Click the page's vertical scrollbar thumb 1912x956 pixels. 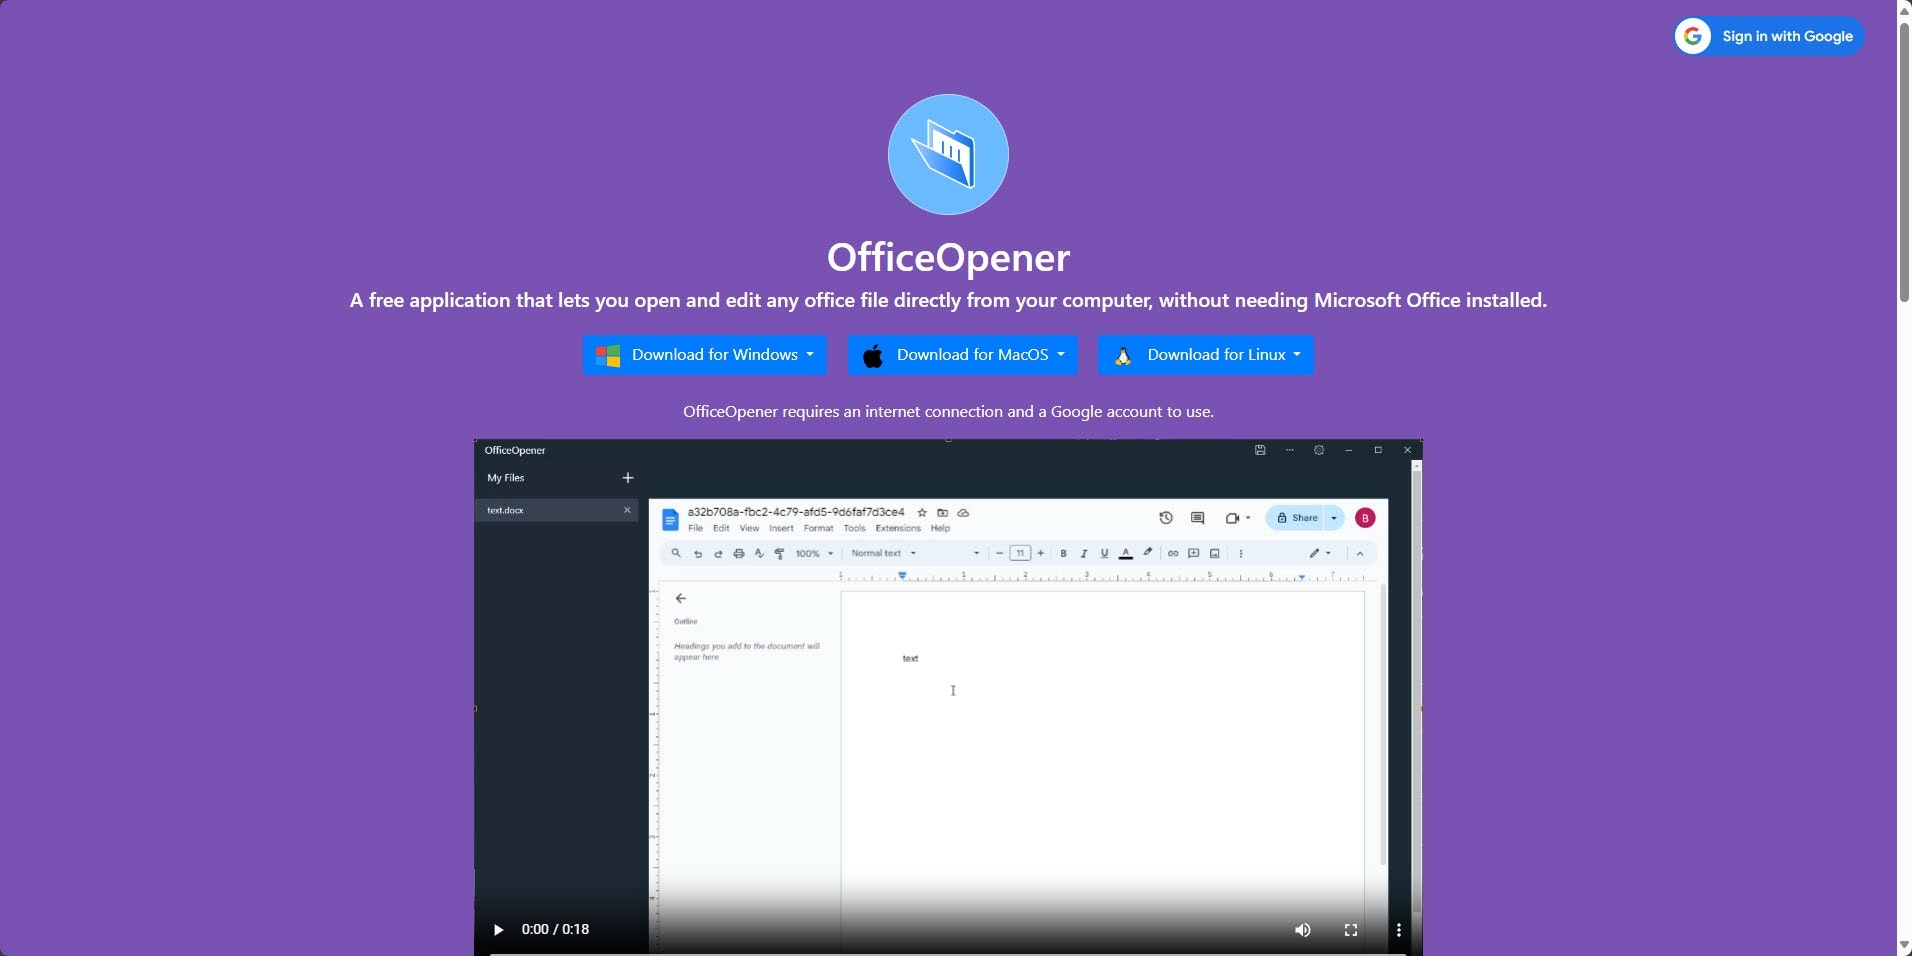(1905, 162)
